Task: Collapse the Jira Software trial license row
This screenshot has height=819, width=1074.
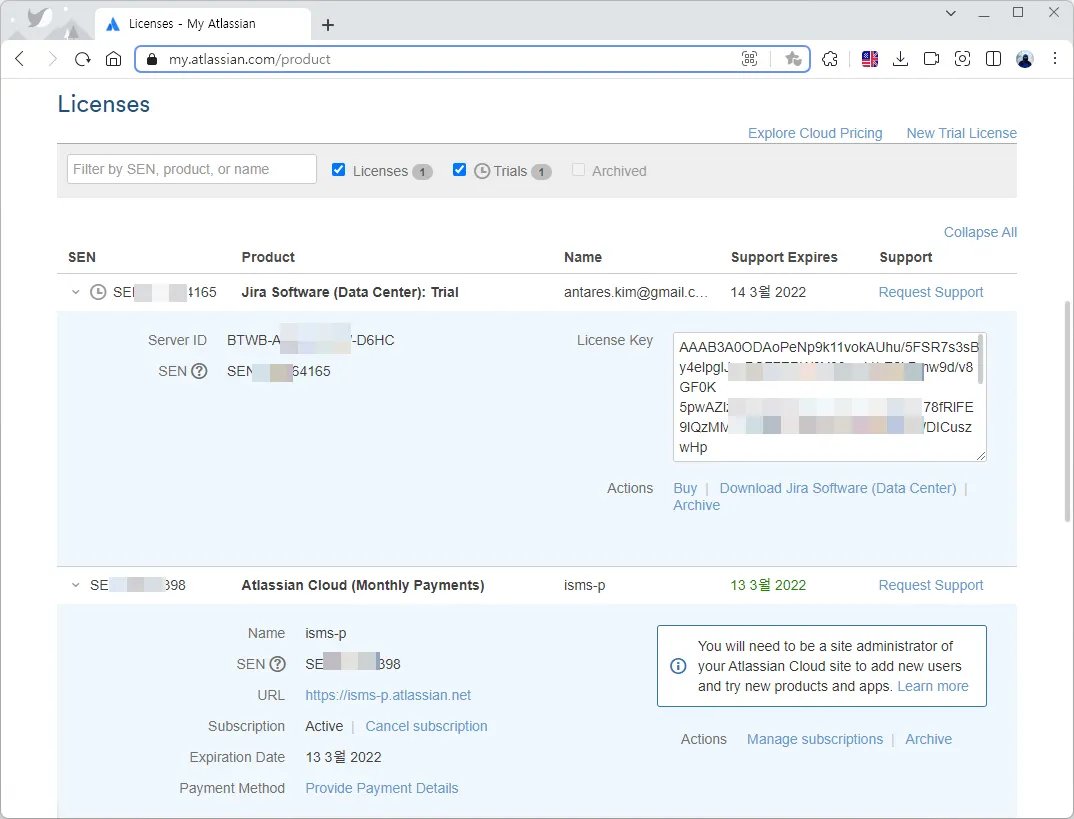Action: [75, 292]
